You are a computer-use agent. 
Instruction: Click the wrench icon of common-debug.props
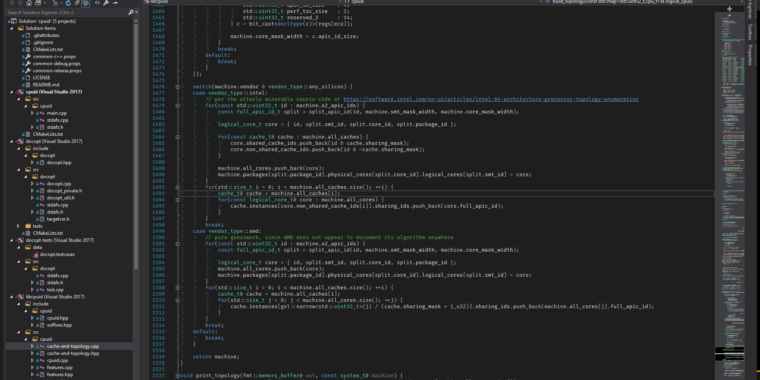pyautogui.click(x=28, y=63)
